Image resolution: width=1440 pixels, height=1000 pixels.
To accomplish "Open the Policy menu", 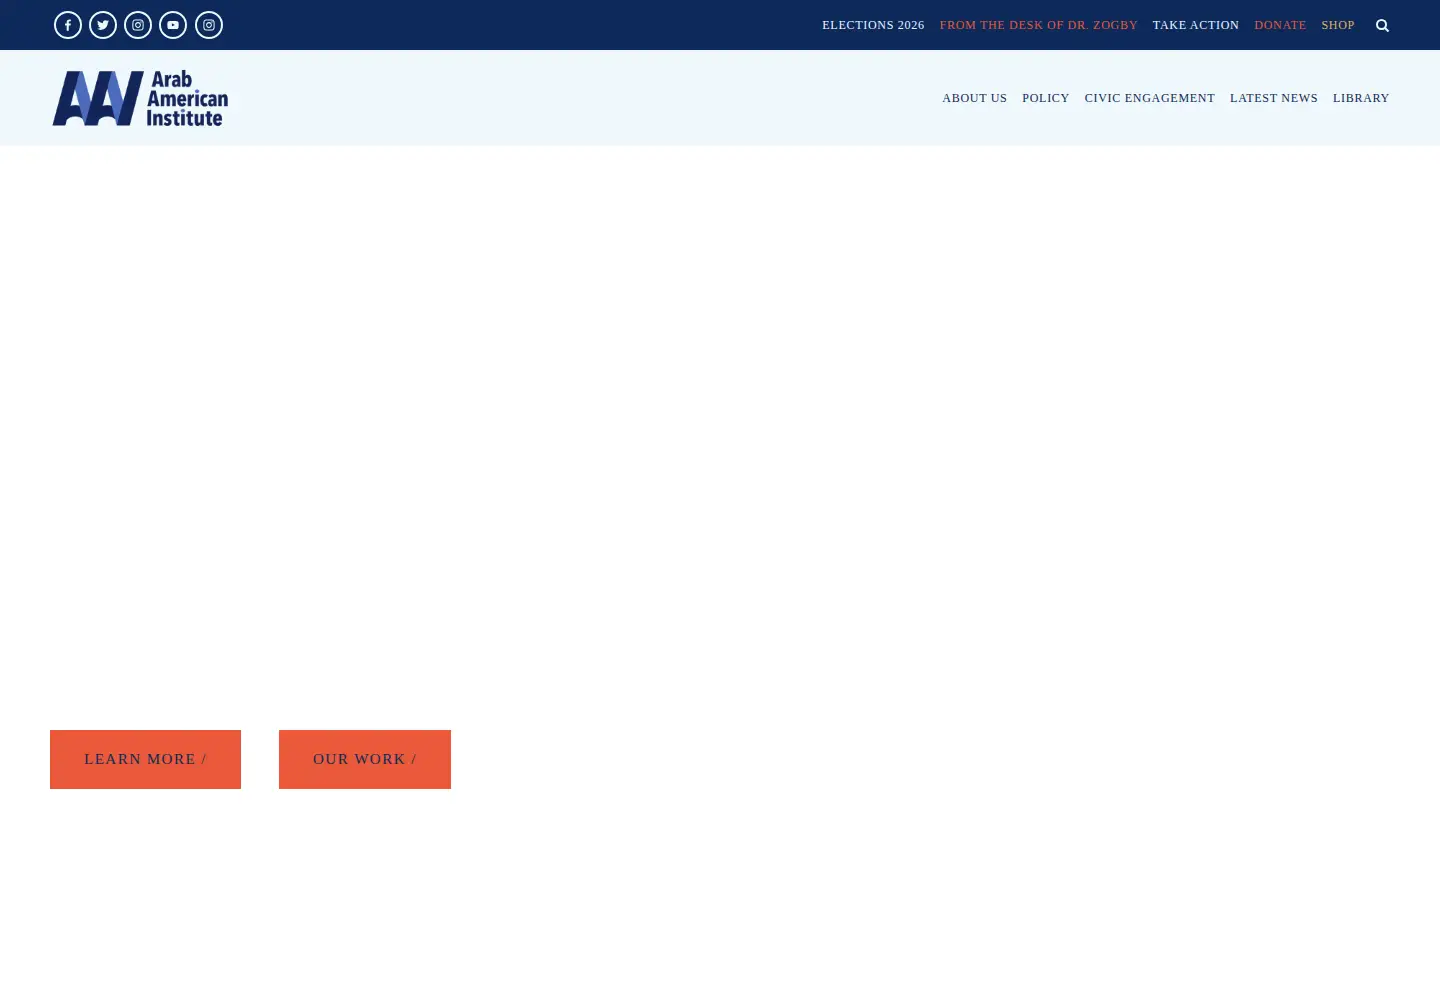I will click(x=1046, y=98).
